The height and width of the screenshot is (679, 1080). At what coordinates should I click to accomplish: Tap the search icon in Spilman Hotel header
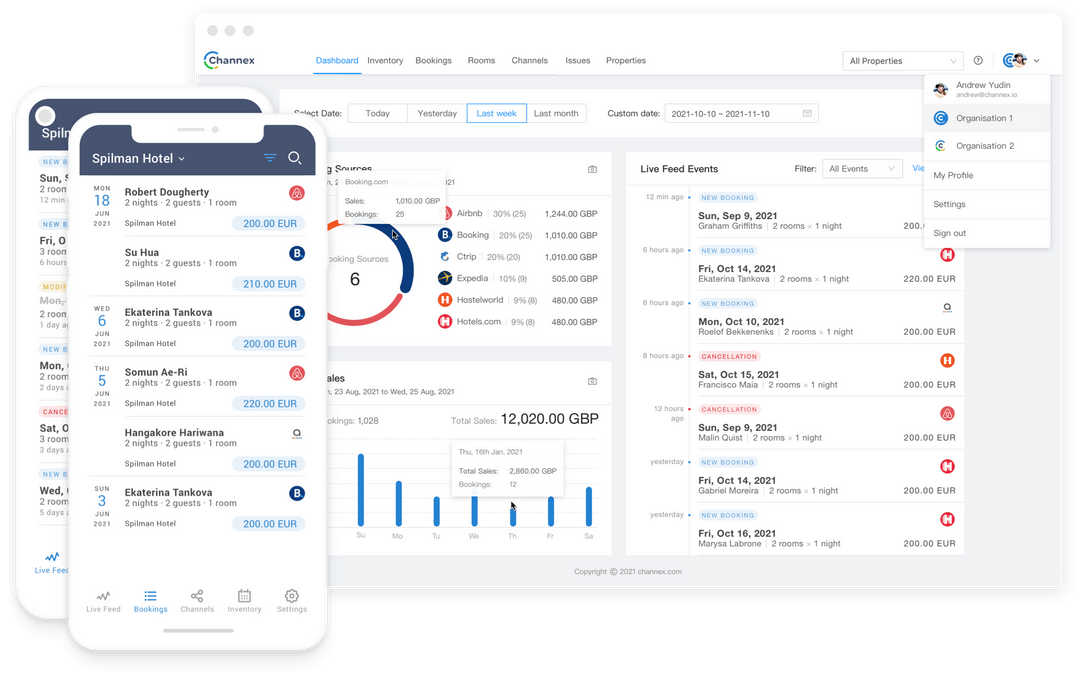point(295,158)
